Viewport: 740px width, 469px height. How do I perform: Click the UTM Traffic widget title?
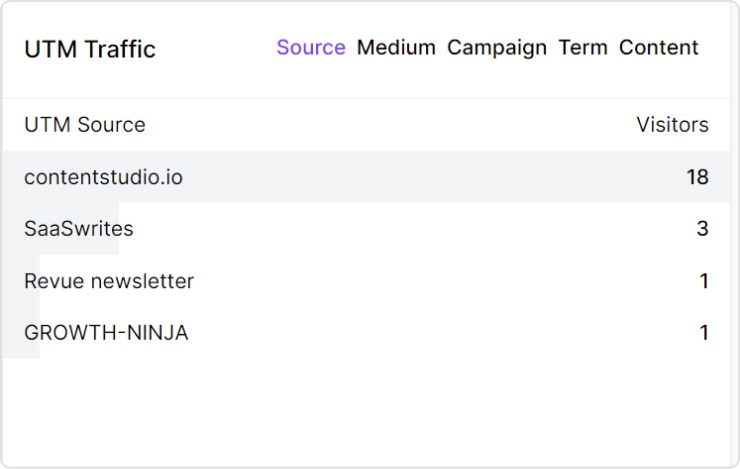(x=90, y=49)
